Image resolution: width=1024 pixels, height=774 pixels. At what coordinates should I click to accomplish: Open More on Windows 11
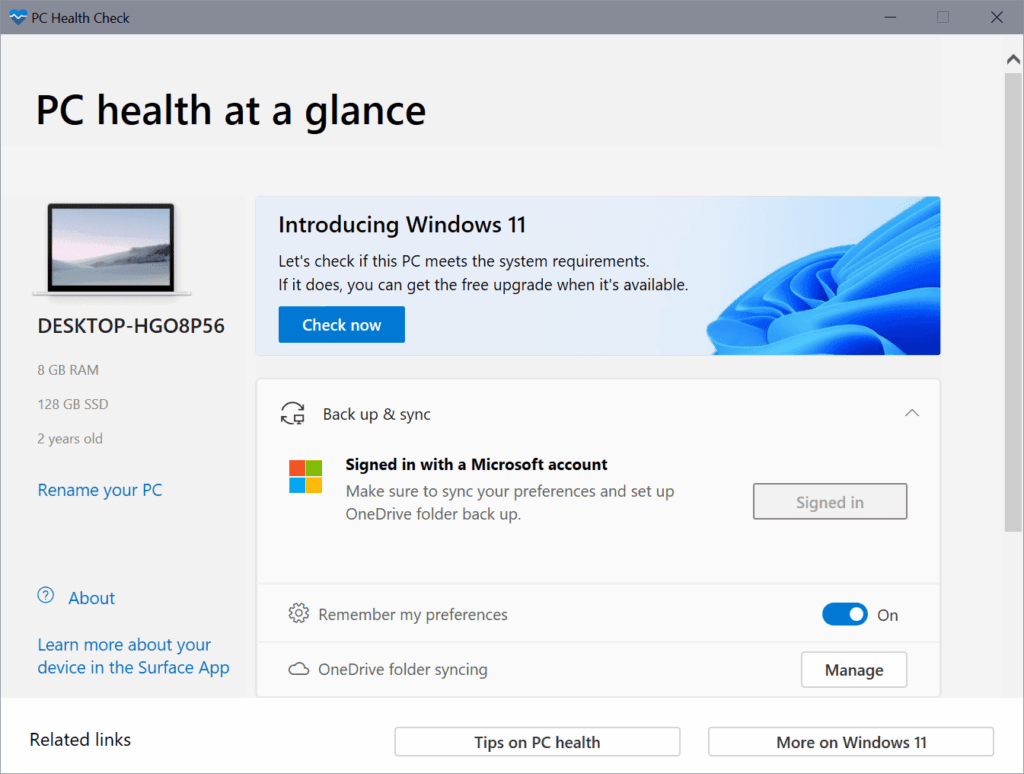tap(850, 742)
